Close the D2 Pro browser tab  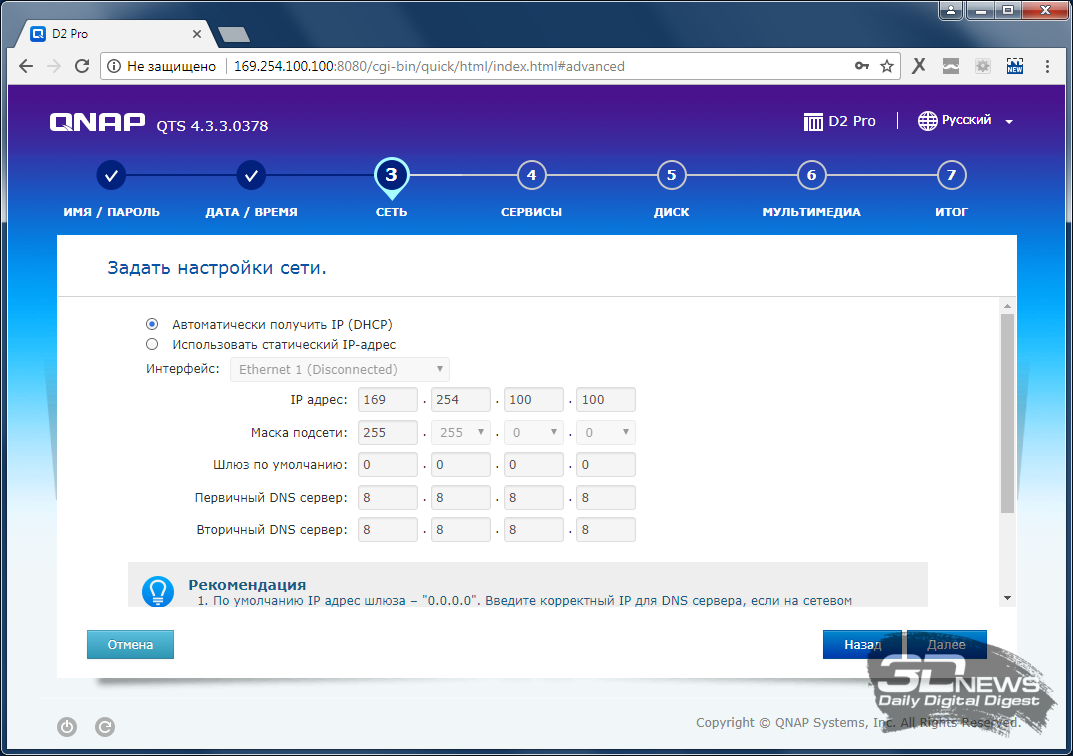pyautogui.click(x=196, y=34)
